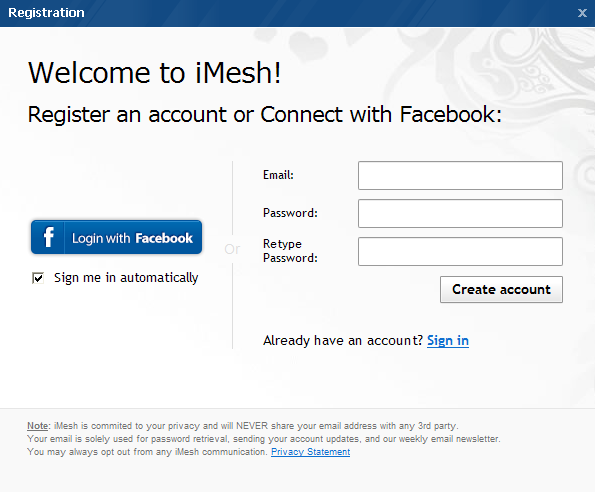Click the 'Registration' title bar text
595x492 pixels.
coord(46,13)
